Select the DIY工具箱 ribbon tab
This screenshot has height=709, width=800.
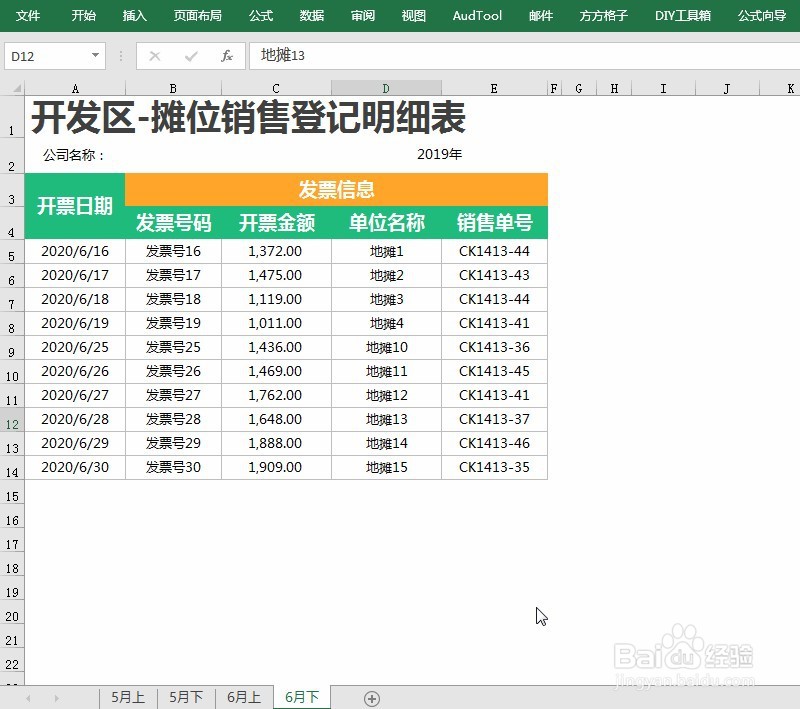pyautogui.click(x=682, y=15)
